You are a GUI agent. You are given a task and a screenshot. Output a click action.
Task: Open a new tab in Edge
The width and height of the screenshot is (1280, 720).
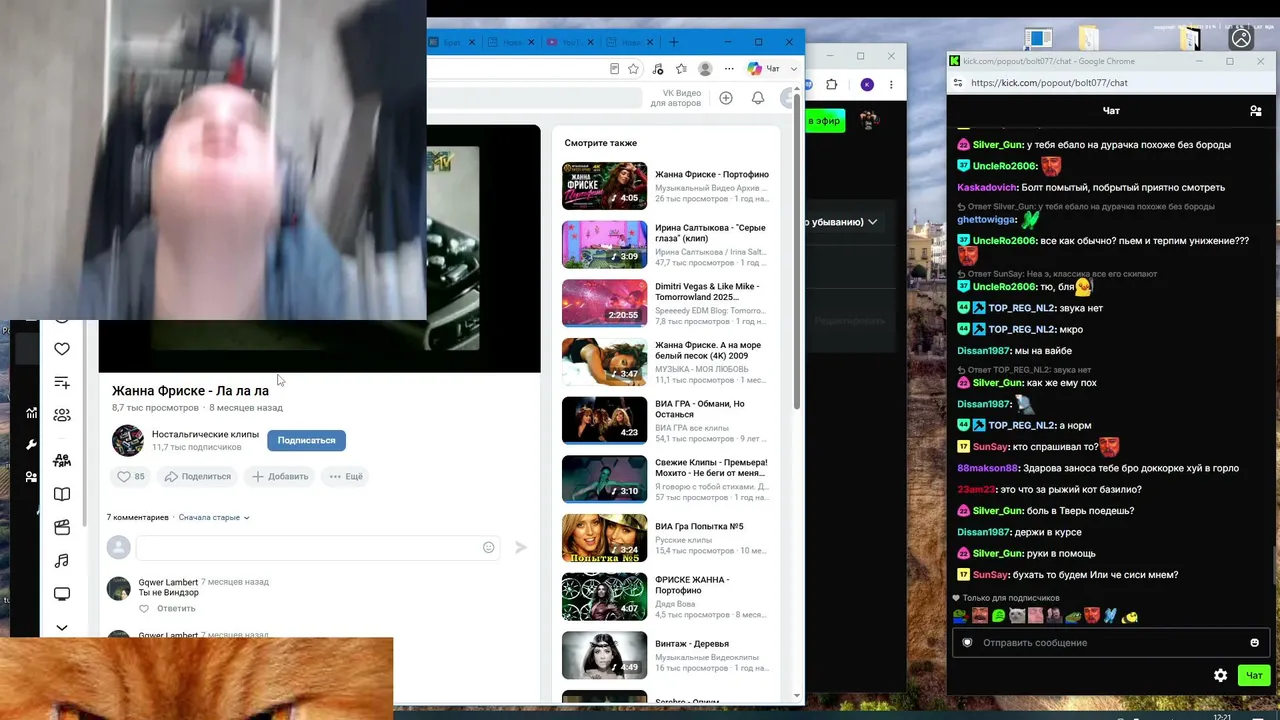pos(674,42)
